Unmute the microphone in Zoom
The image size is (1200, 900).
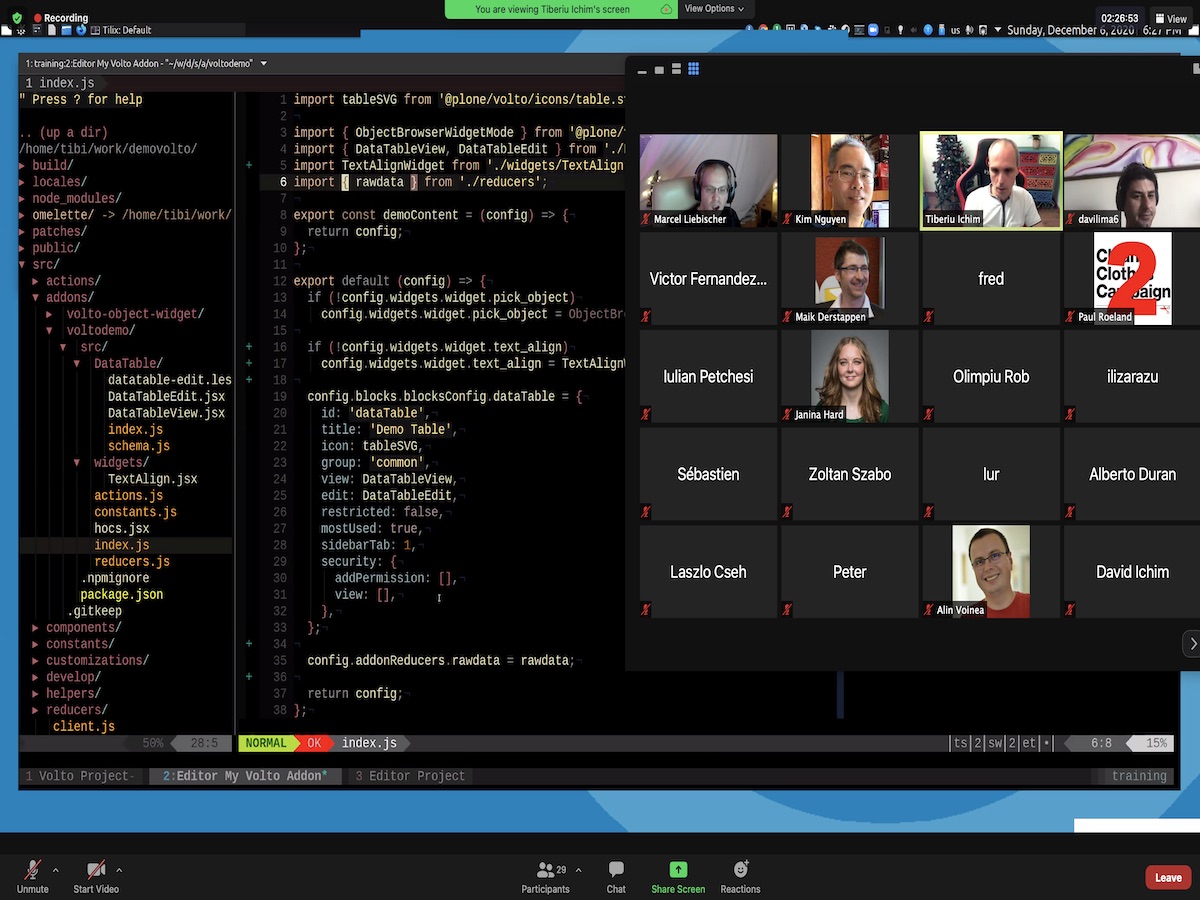coord(32,876)
